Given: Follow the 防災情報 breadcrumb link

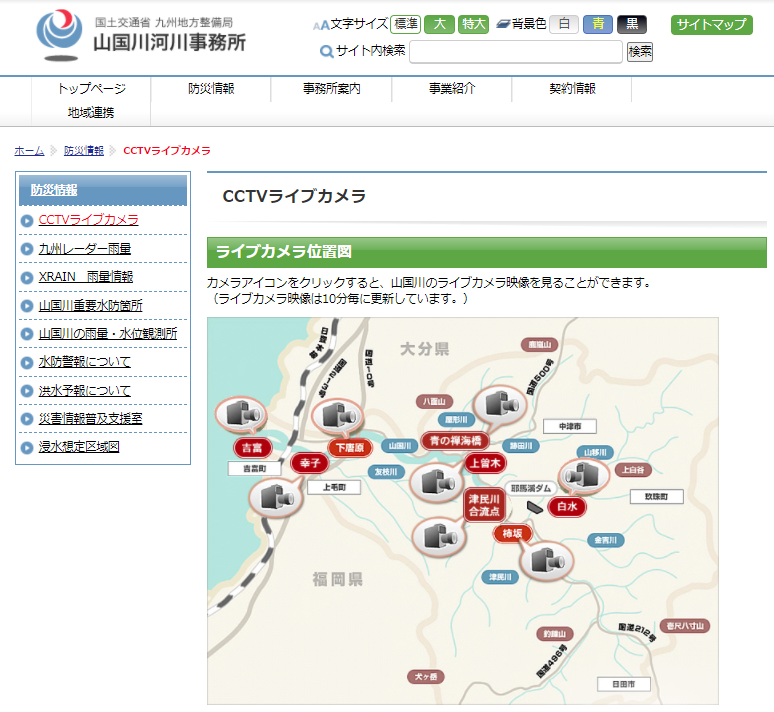Looking at the screenshot, I should (x=84, y=151).
